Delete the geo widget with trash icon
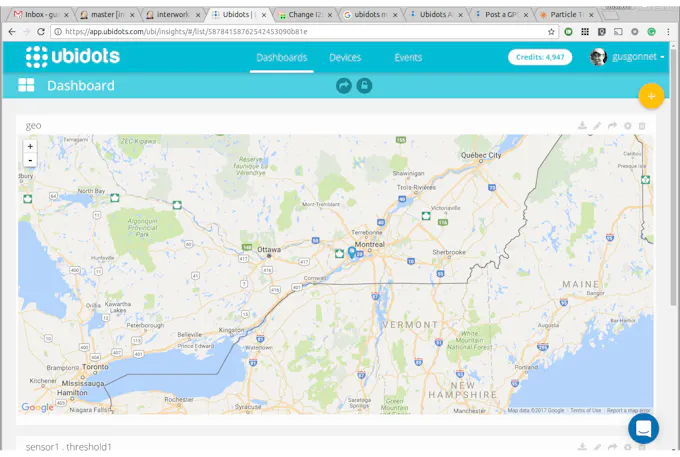 642,126
